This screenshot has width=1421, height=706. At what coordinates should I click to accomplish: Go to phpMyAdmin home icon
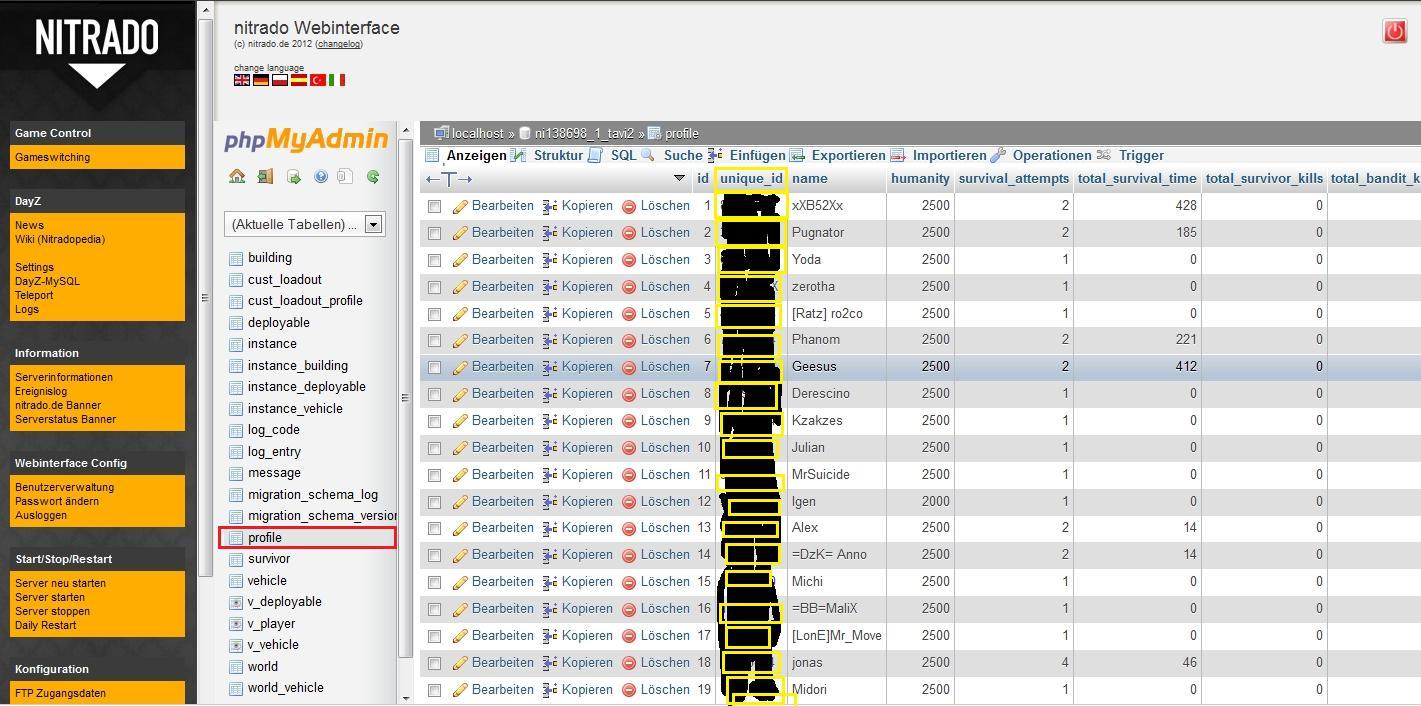pyautogui.click(x=237, y=177)
